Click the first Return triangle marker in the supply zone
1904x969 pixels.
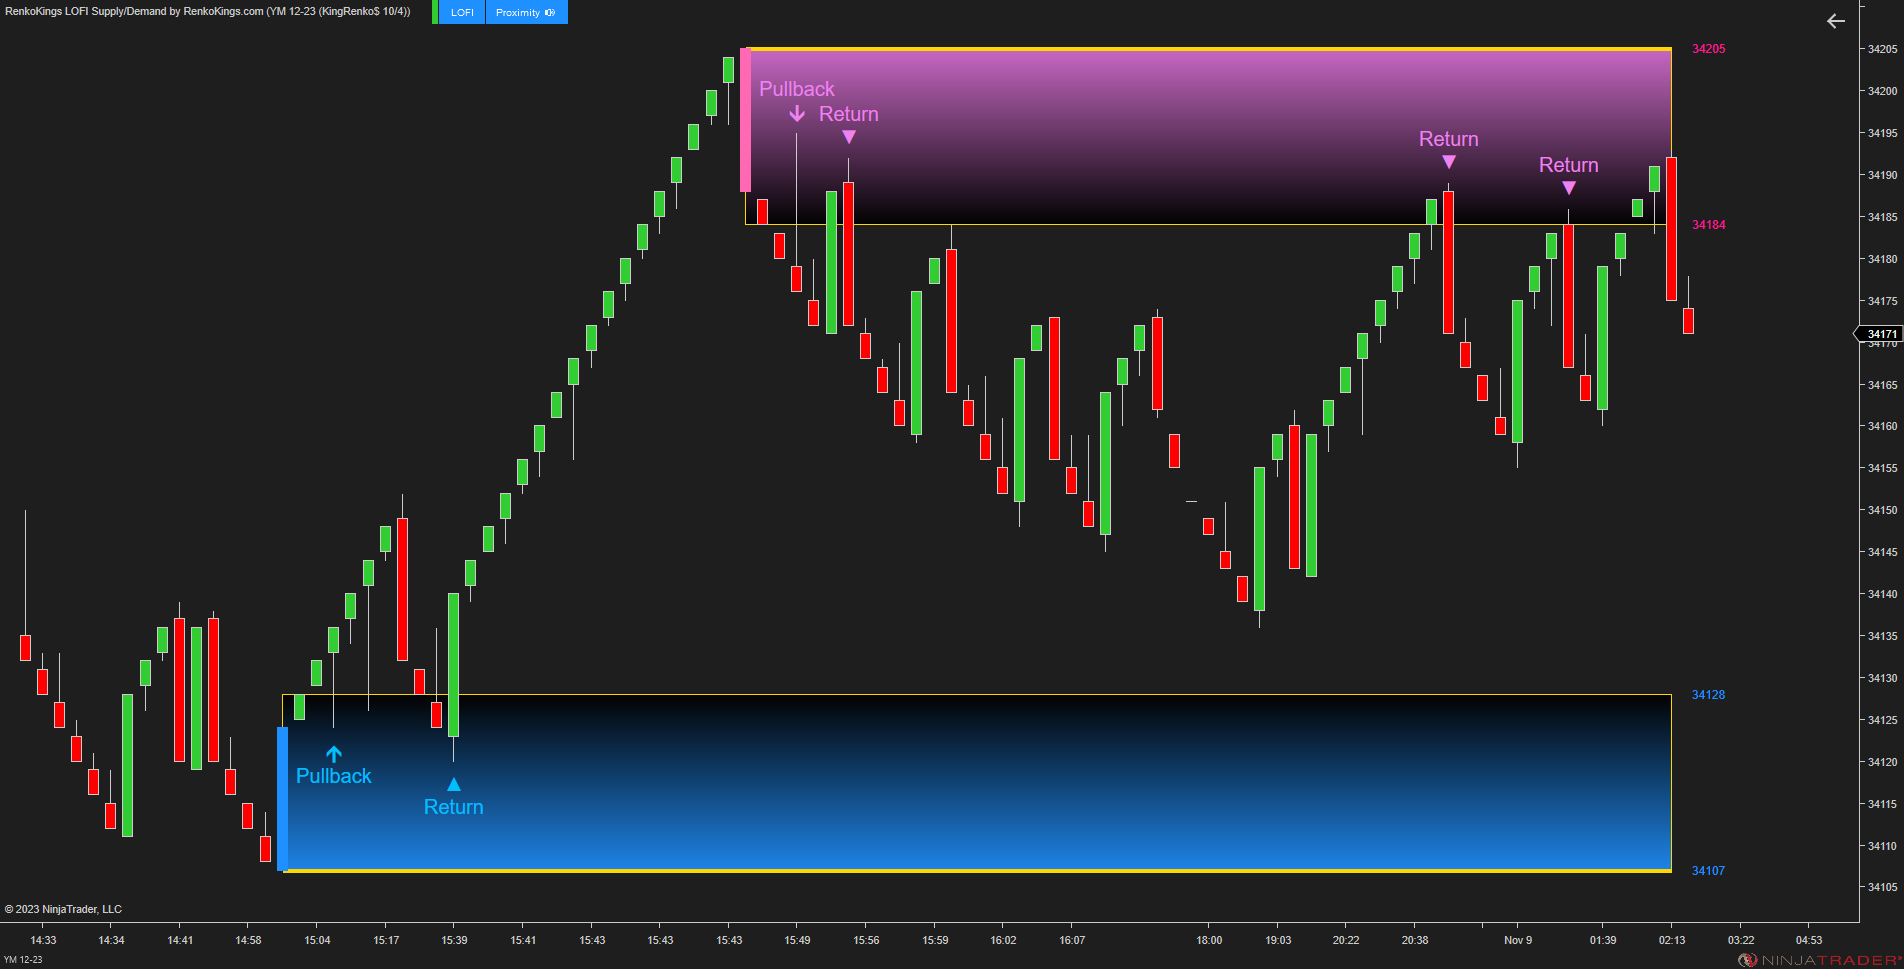848,137
